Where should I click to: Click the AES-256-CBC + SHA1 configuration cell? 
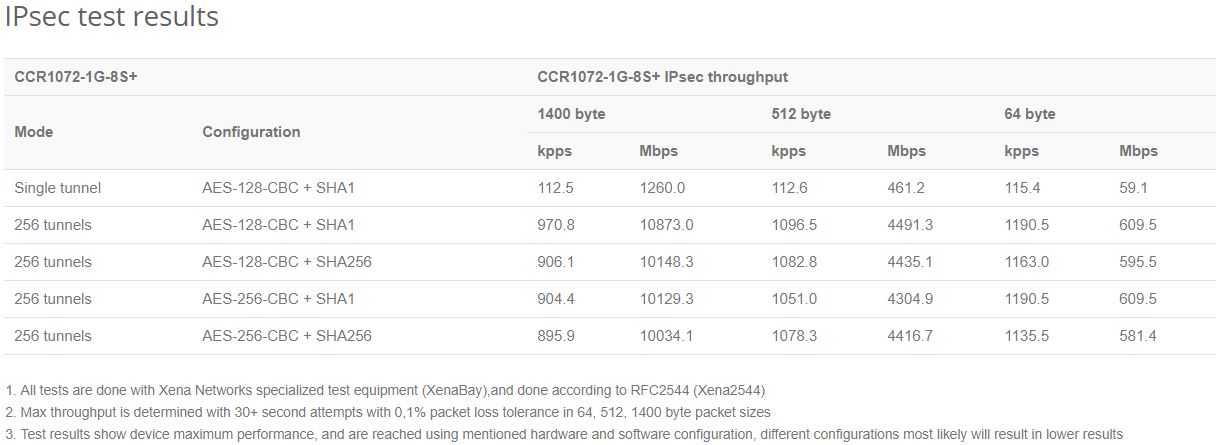pyautogui.click(x=278, y=299)
